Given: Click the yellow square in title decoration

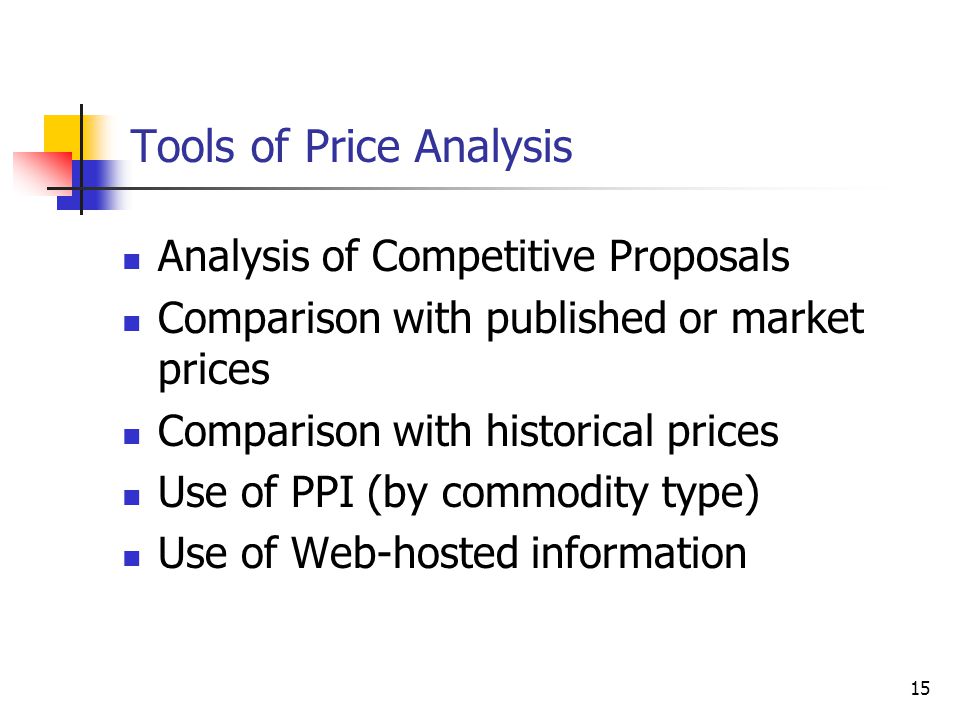Looking at the screenshot, I should pyautogui.click(x=62, y=135).
